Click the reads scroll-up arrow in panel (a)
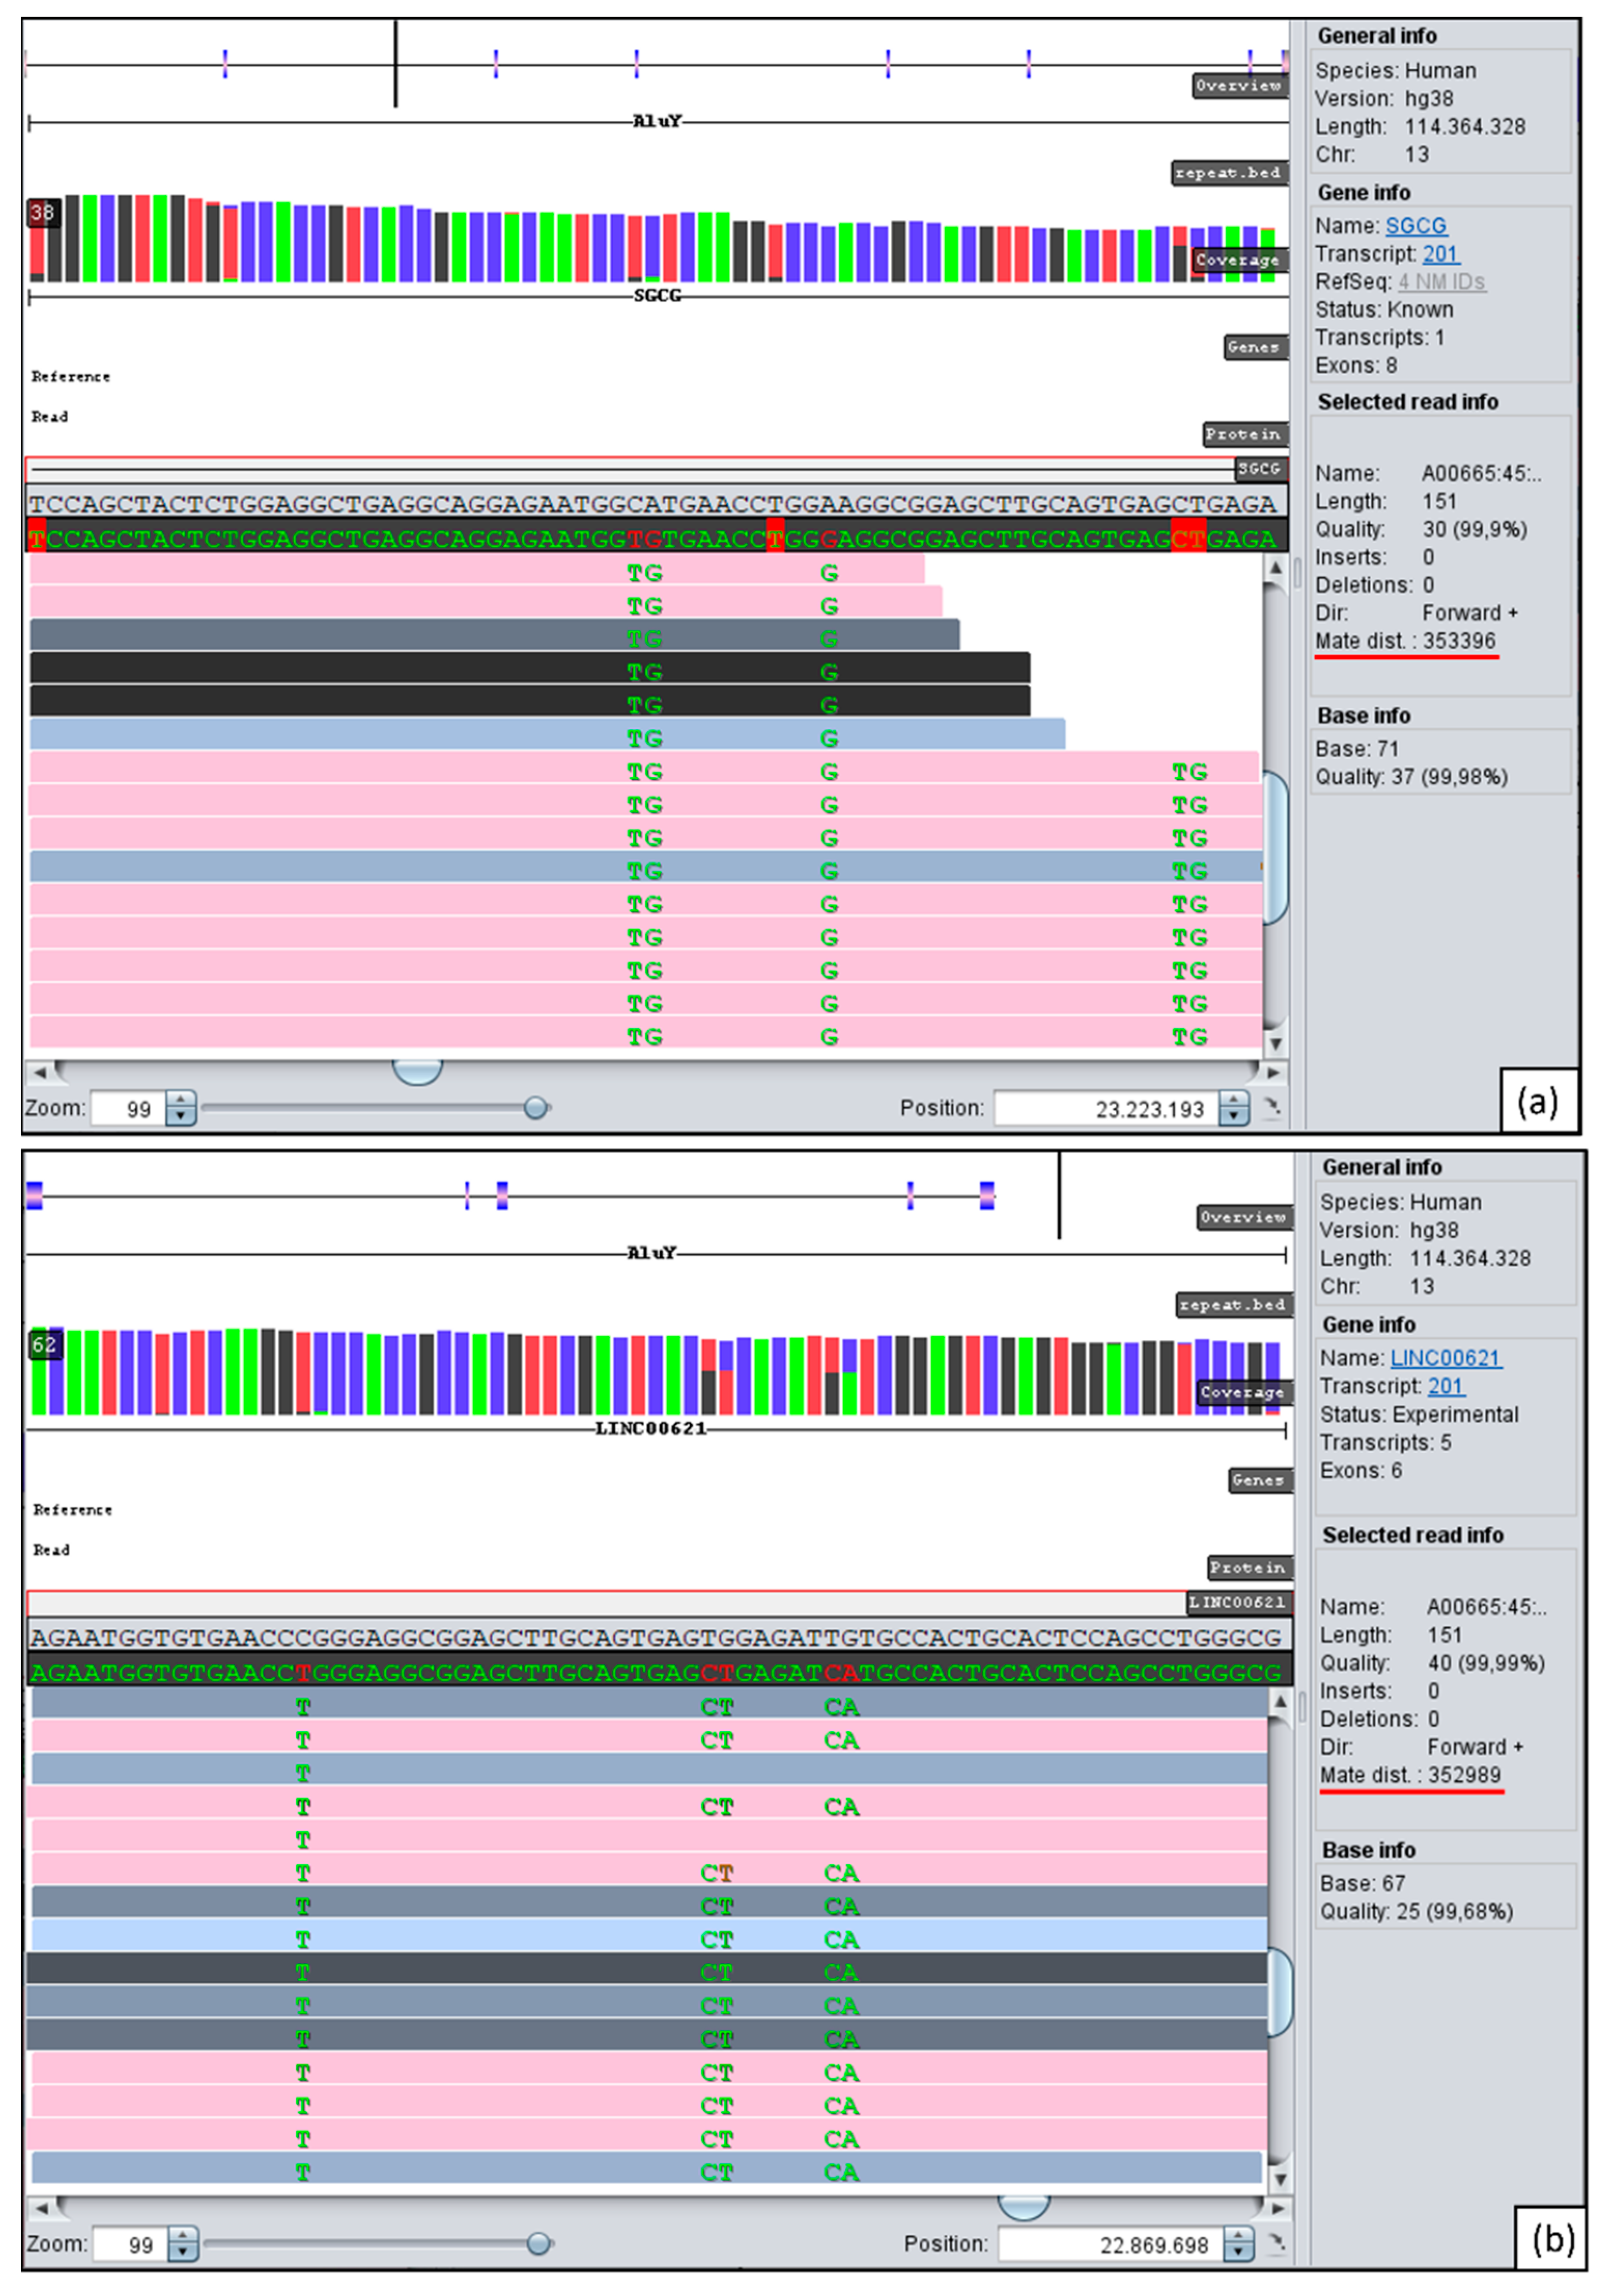1606x2296 pixels. [x=1275, y=568]
